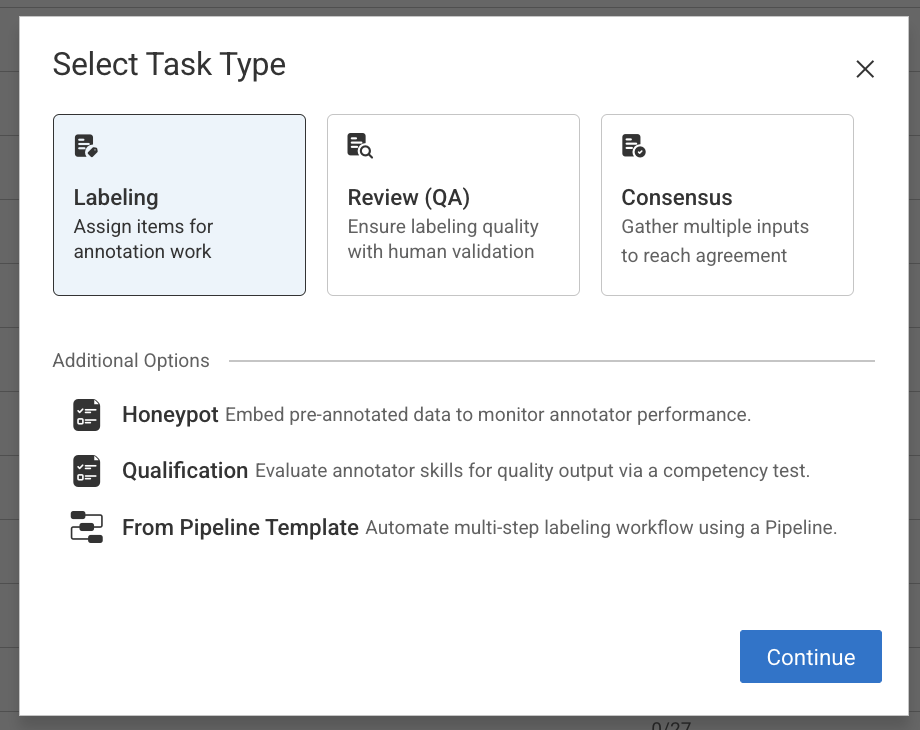
Task: Click 'Ensure labeling quality with human validation' text
Action: tap(443, 239)
